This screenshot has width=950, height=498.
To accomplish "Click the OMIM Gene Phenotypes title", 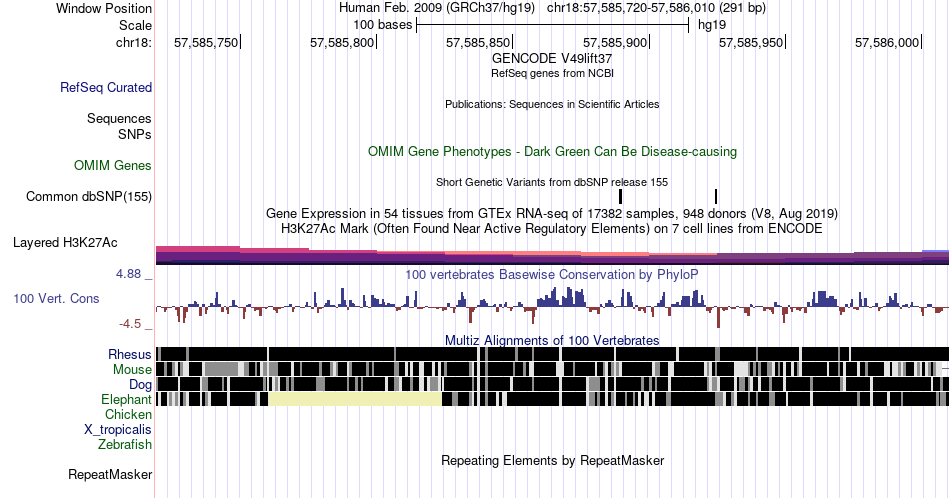I will 553,151.
